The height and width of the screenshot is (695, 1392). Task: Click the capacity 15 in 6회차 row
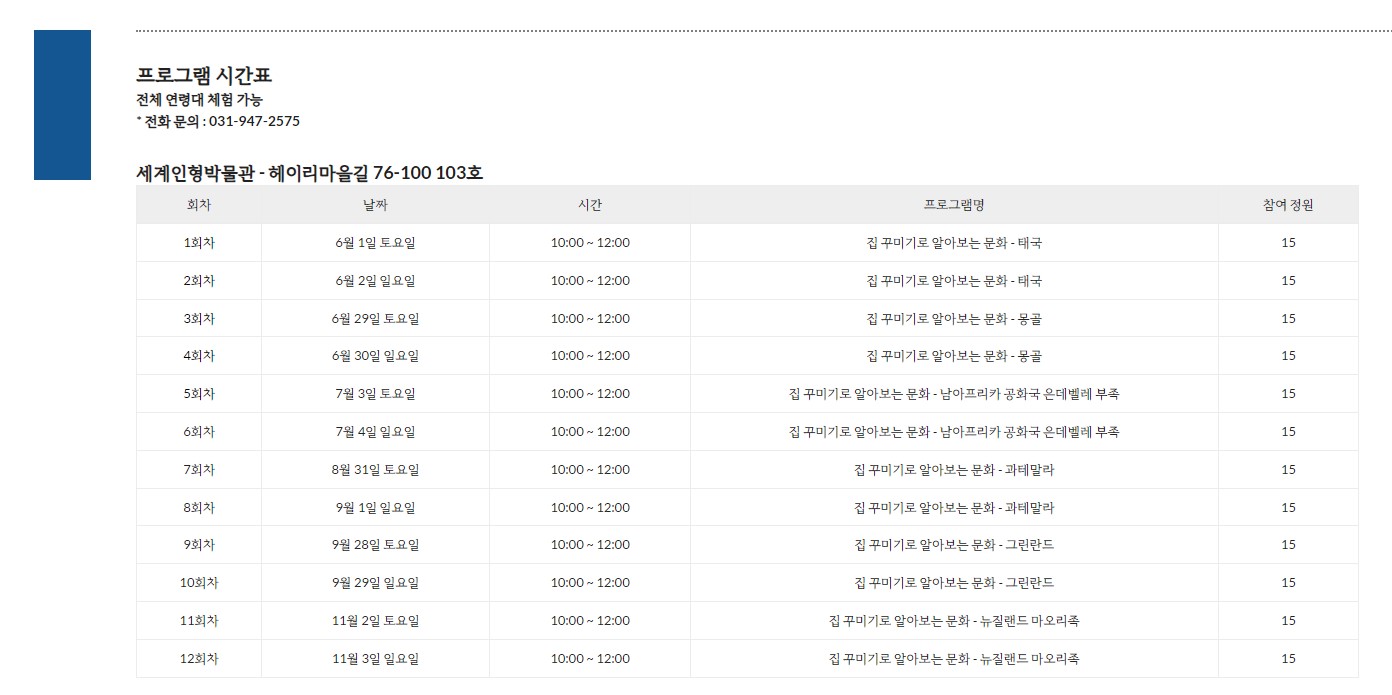tap(1288, 432)
